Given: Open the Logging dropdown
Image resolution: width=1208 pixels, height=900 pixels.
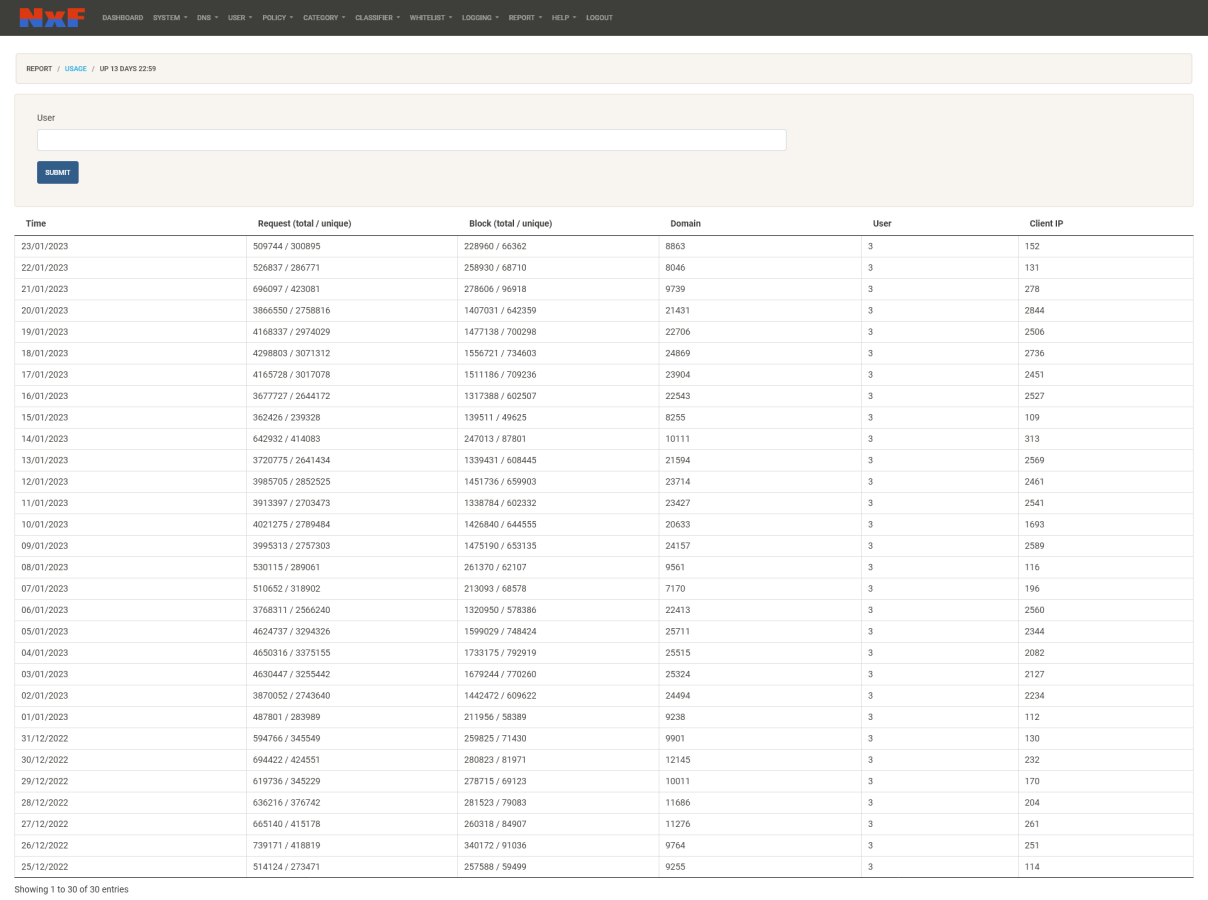Looking at the screenshot, I should coord(480,18).
